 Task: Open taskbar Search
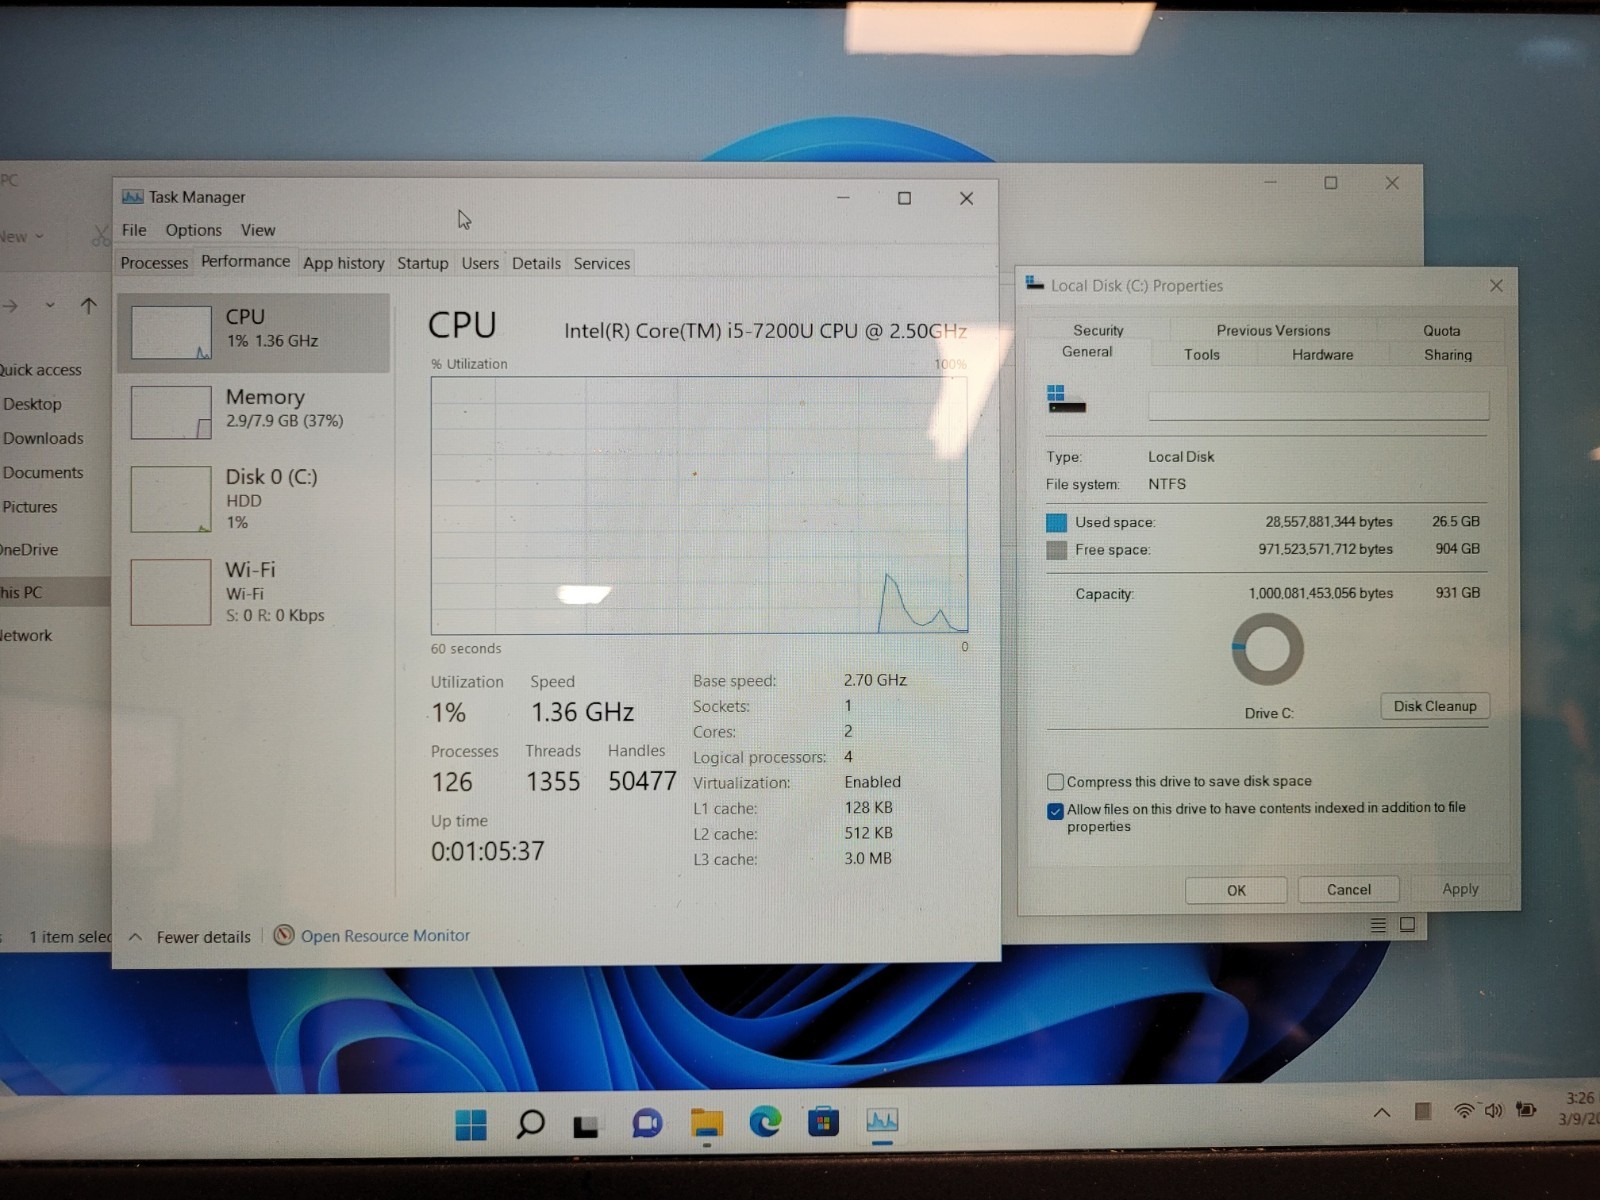tap(530, 1124)
